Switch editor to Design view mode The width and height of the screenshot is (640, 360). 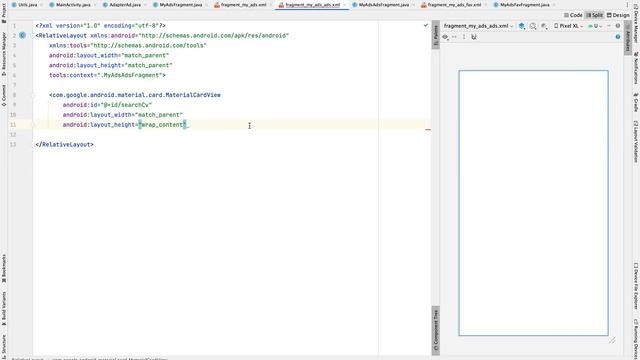[x=618, y=15]
